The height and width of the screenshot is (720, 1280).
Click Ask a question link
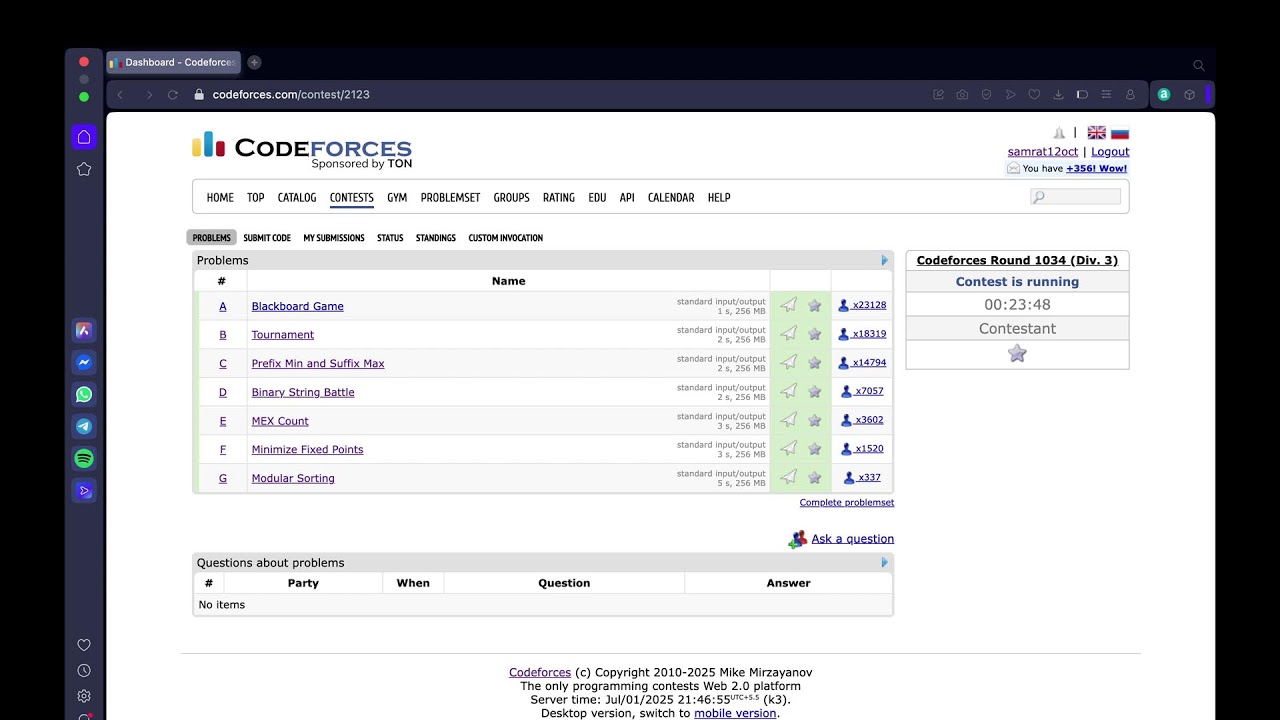pyautogui.click(x=852, y=539)
